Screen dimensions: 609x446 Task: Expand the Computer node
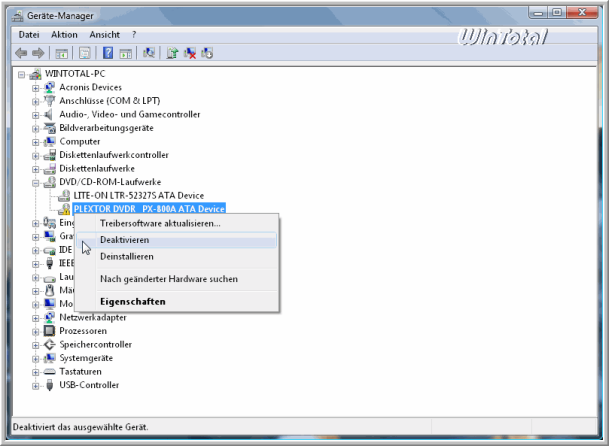pos(35,142)
